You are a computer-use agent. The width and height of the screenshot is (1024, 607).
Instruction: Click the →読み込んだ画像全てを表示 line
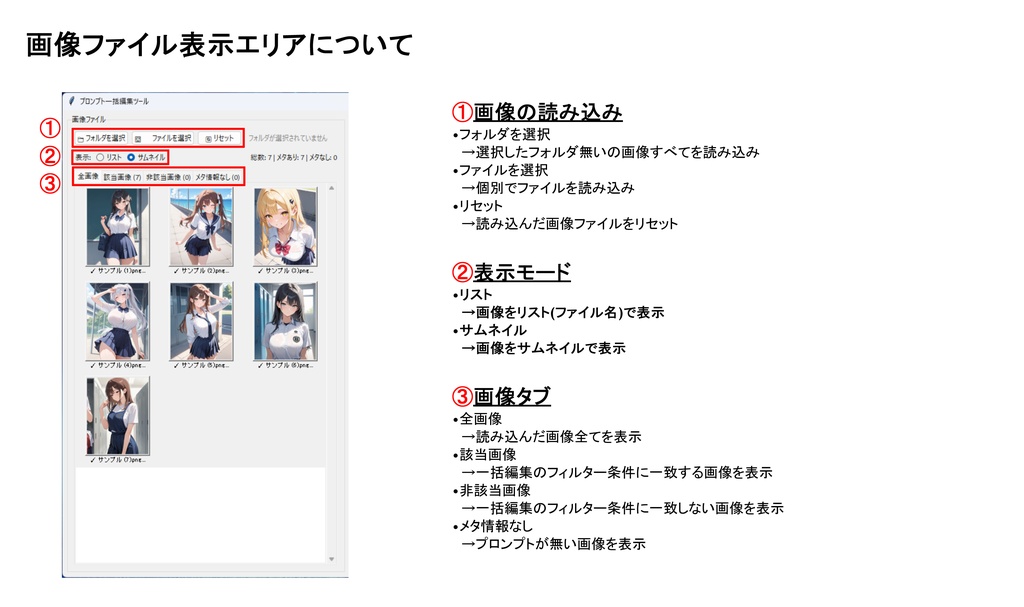pos(551,436)
